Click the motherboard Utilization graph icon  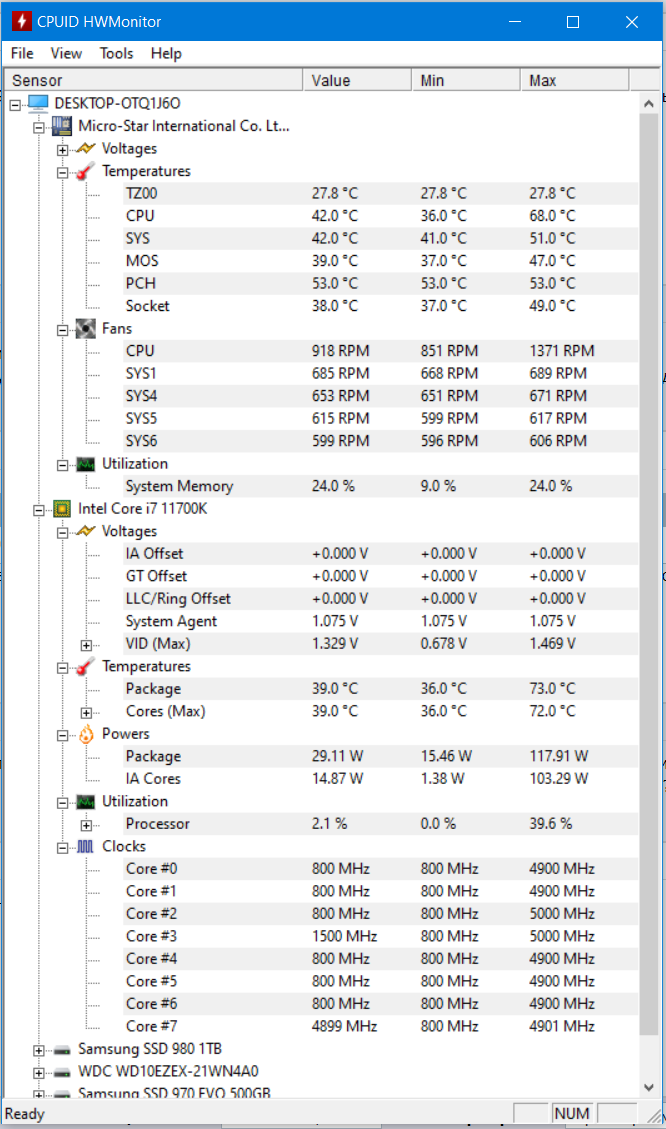86,464
